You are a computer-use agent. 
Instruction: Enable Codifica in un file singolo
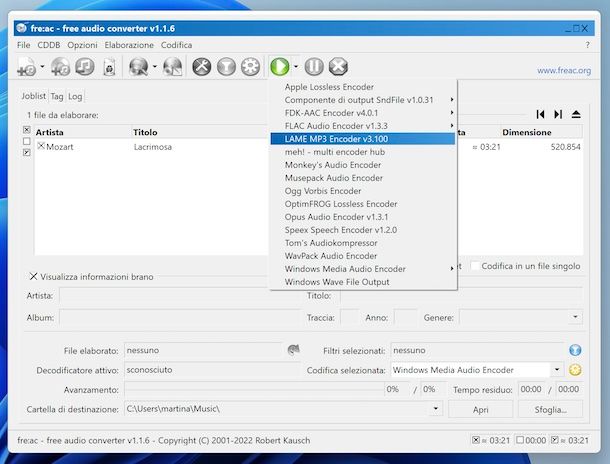pos(475,266)
